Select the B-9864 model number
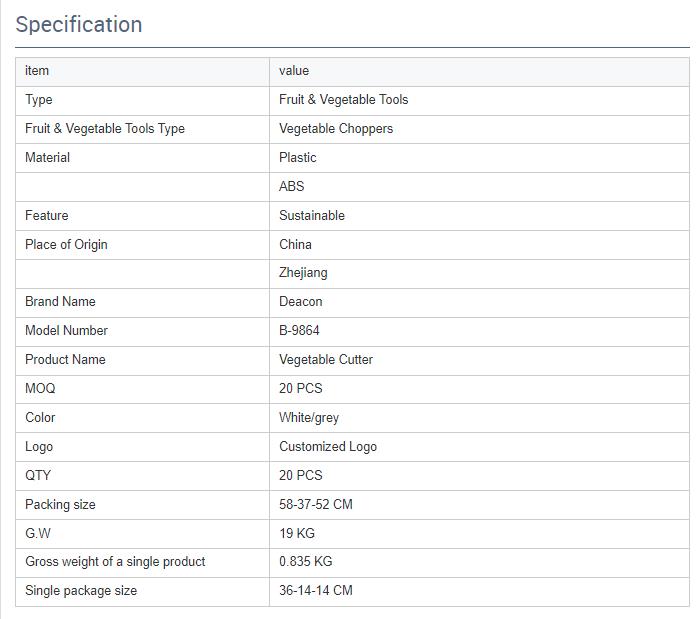The height and width of the screenshot is (619, 699). click(x=299, y=331)
